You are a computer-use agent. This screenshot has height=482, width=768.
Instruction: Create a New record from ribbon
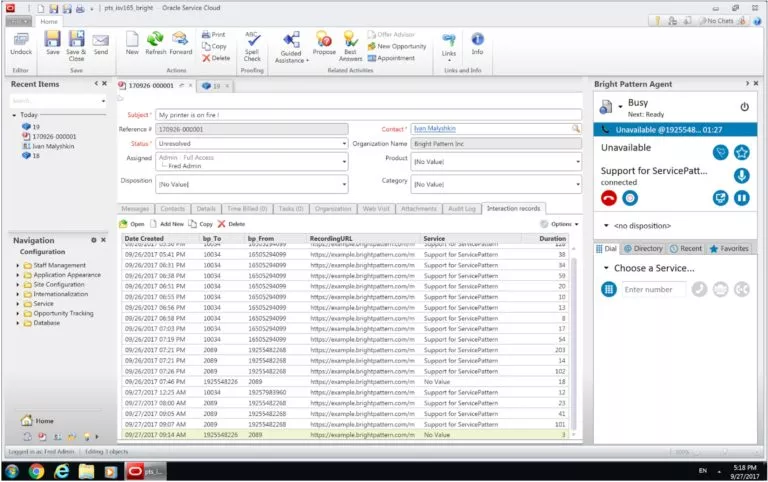[x=132, y=44]
